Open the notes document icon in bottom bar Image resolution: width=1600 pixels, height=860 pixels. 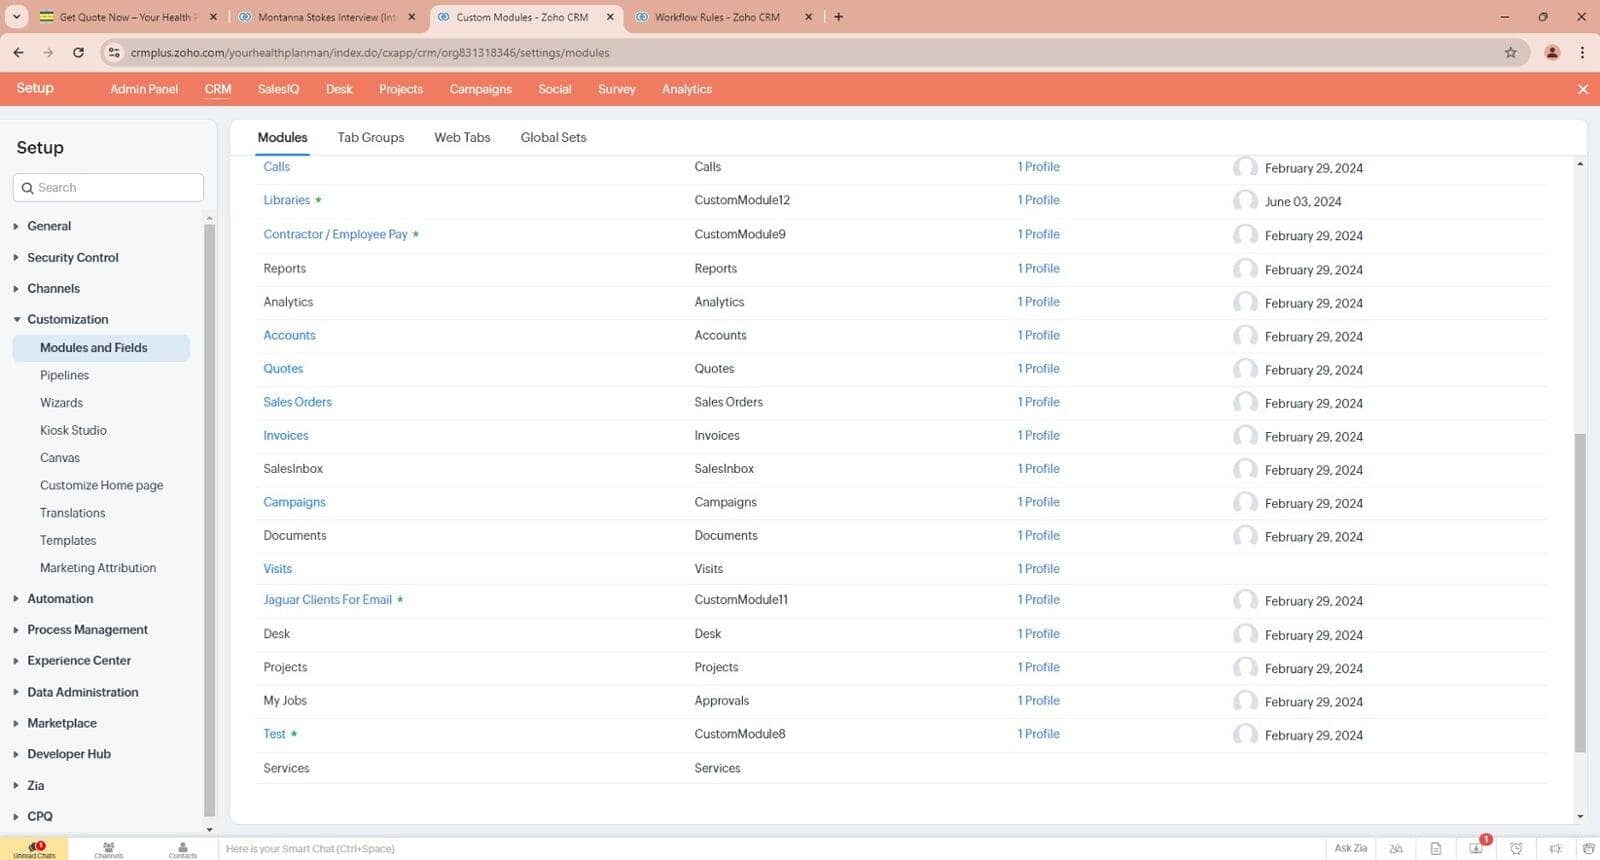(x=1436, y=848)
